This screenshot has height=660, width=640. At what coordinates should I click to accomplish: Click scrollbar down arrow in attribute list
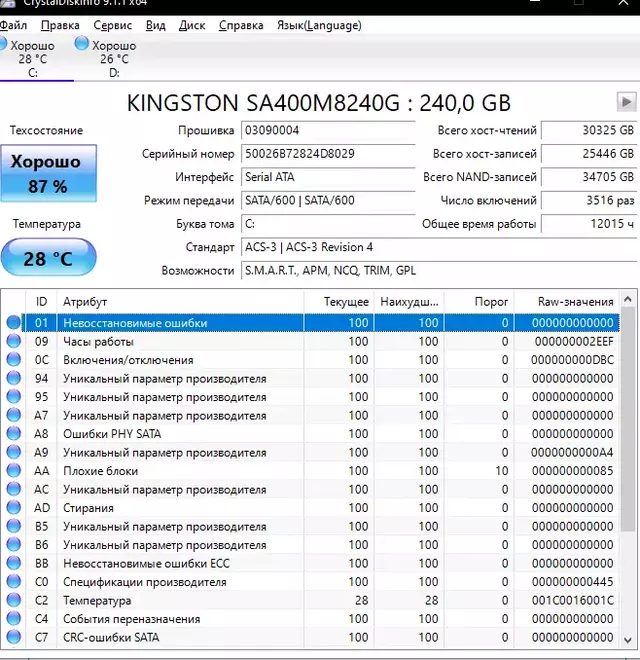(x=628, y=640)
